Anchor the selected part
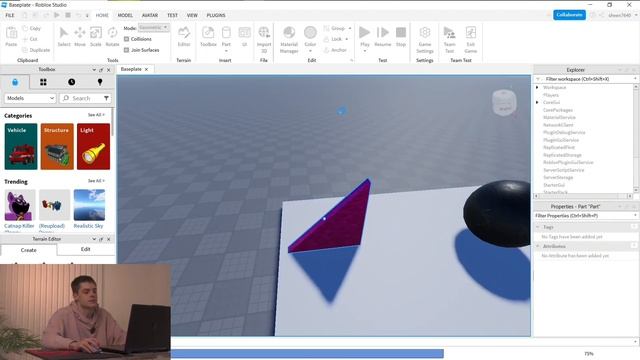Screen dimensions: 640x360 click(x=335, y=50)
